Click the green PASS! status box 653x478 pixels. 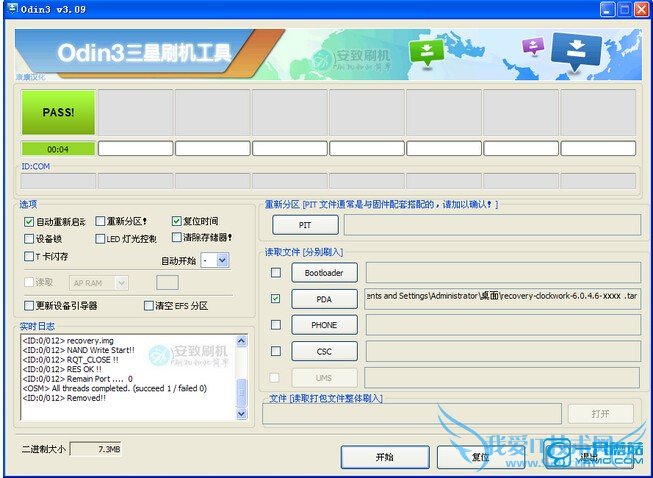58,112
